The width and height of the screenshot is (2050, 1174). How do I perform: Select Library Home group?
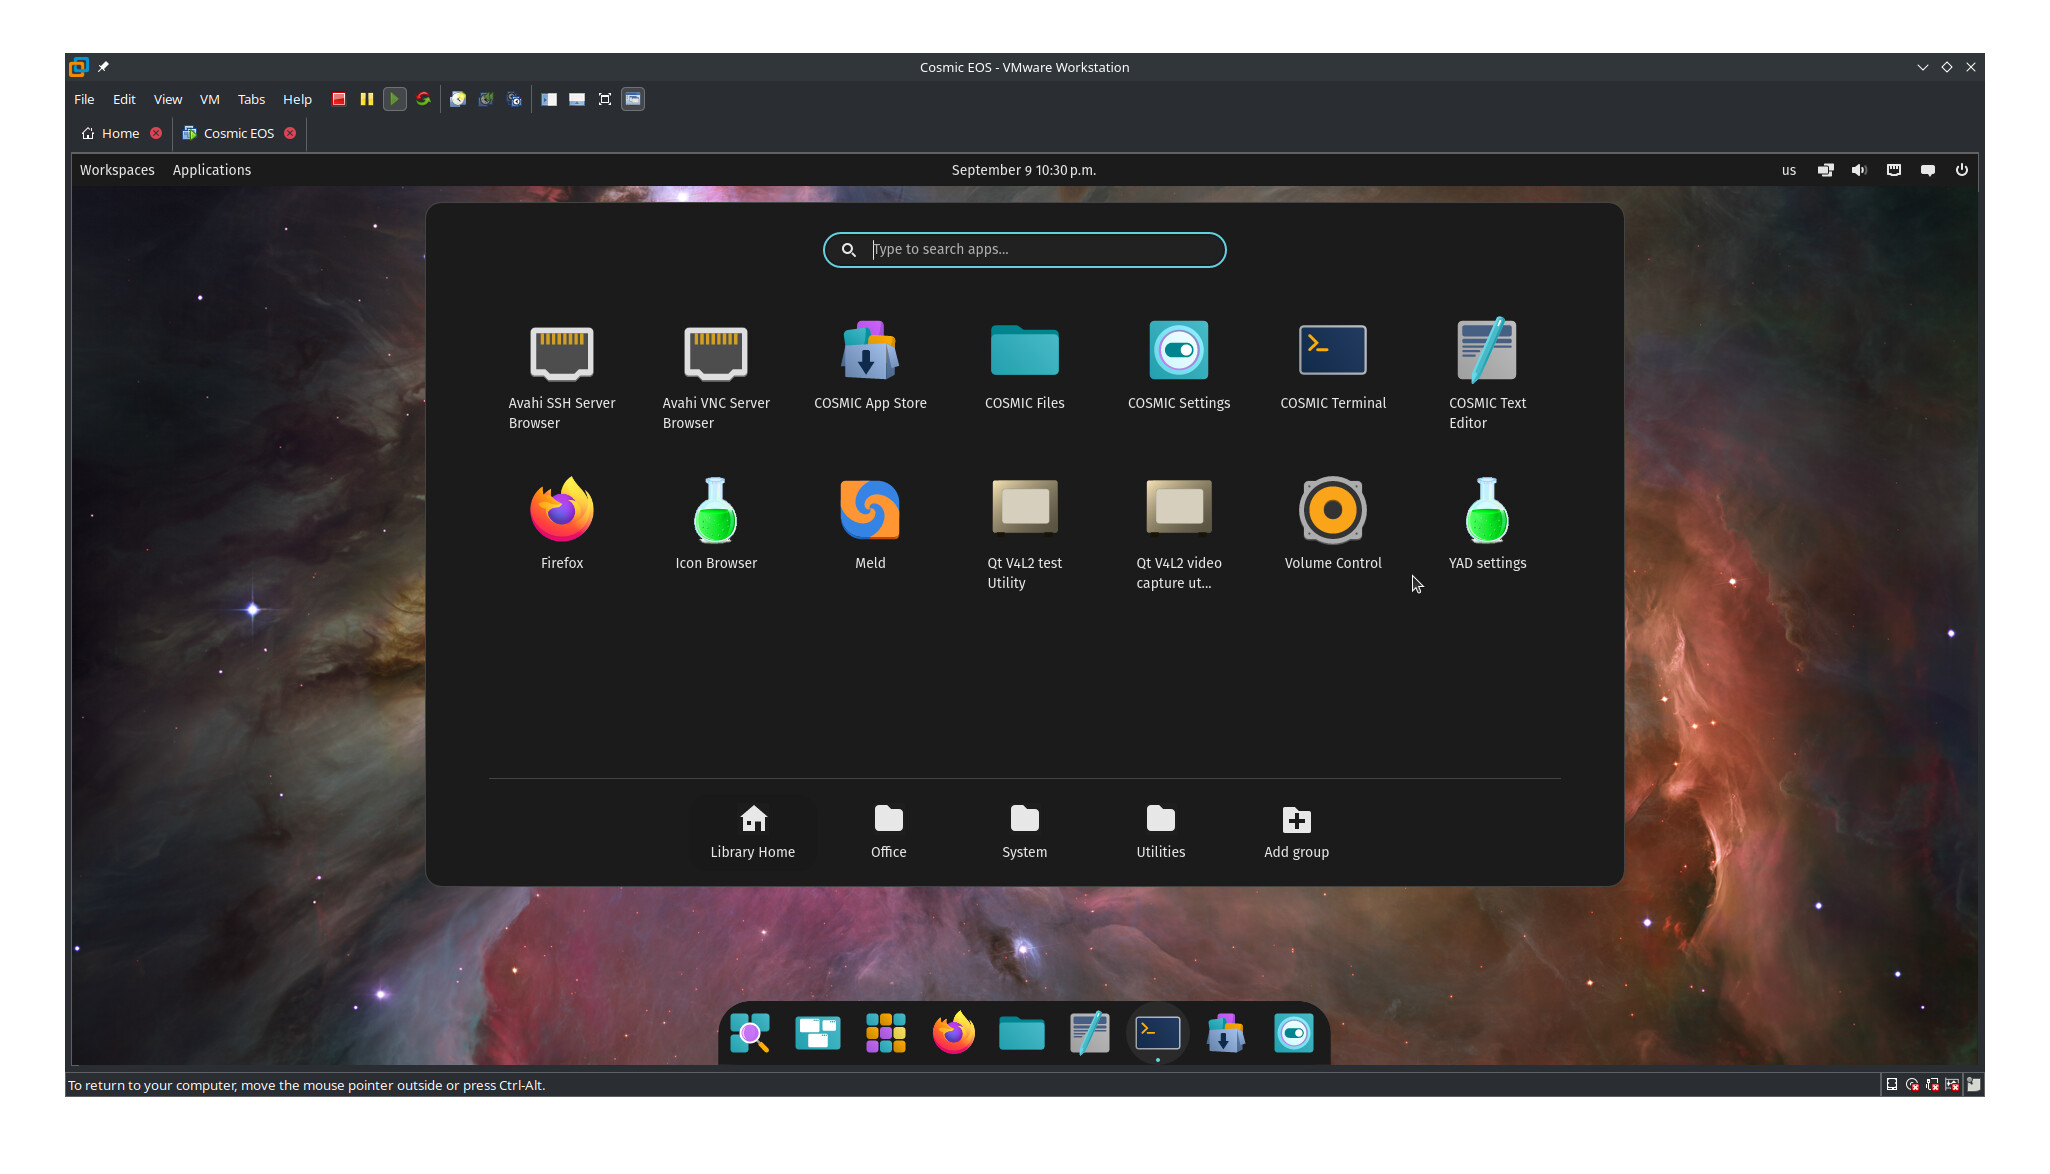pyautogui.click(x=753, y=832)
